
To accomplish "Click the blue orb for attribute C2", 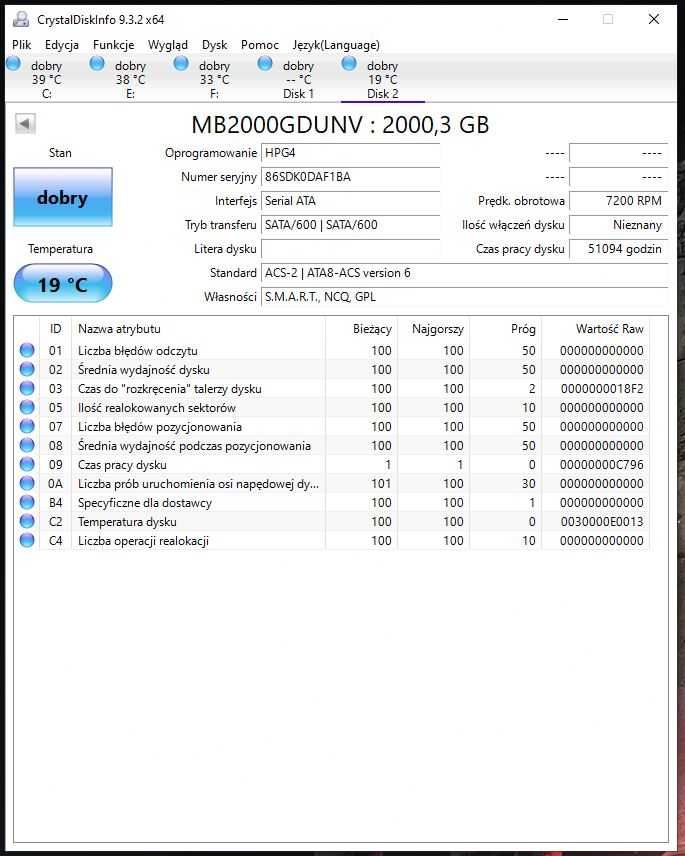I will coord(27,521).
